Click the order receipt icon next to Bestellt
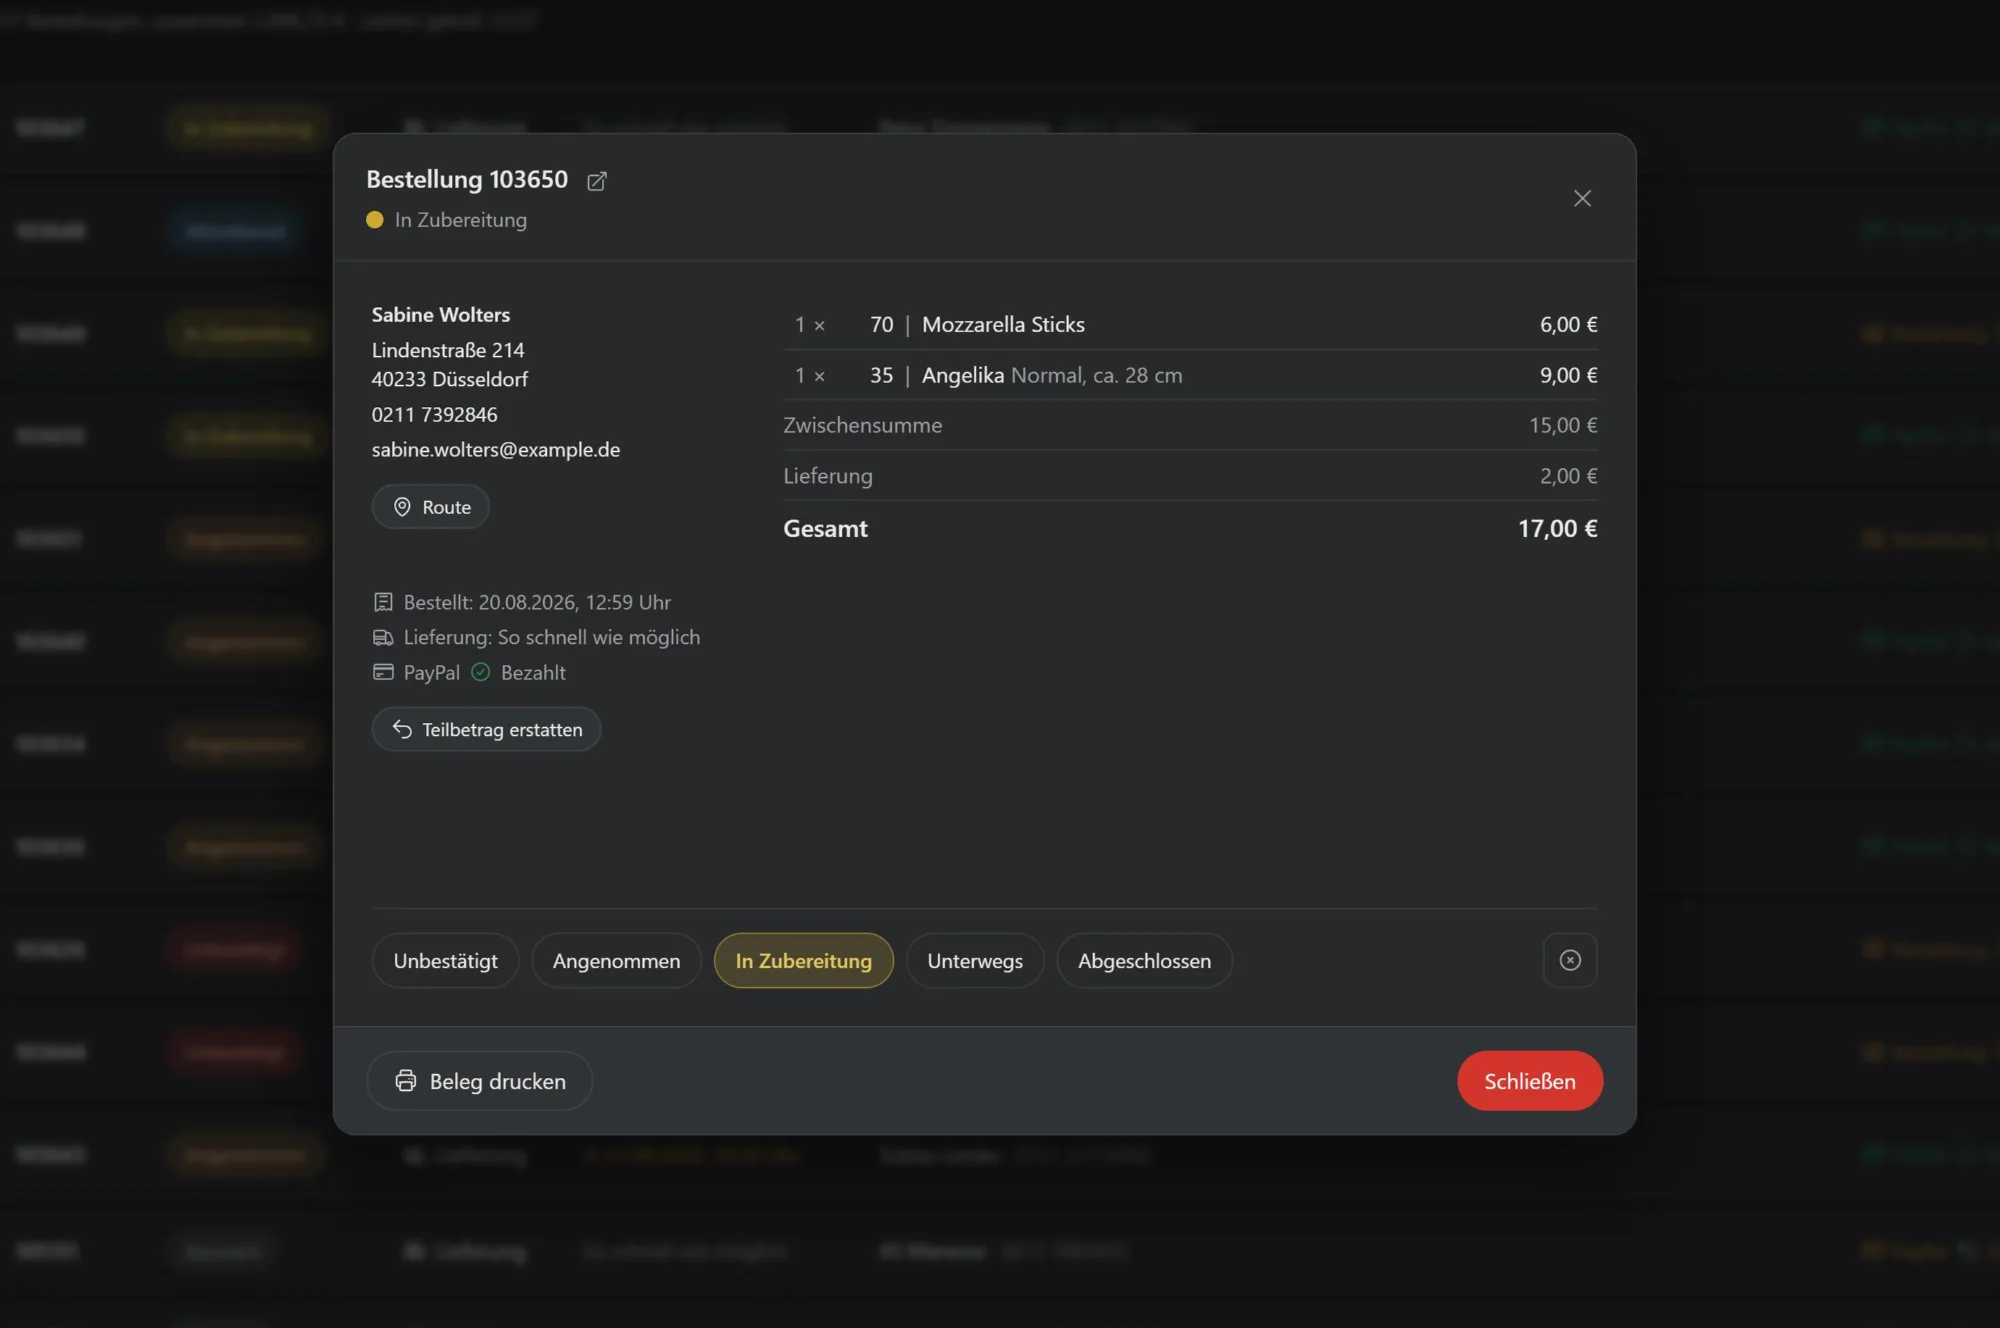This screenshot has width=2000, height=1328. pos(383,602)
